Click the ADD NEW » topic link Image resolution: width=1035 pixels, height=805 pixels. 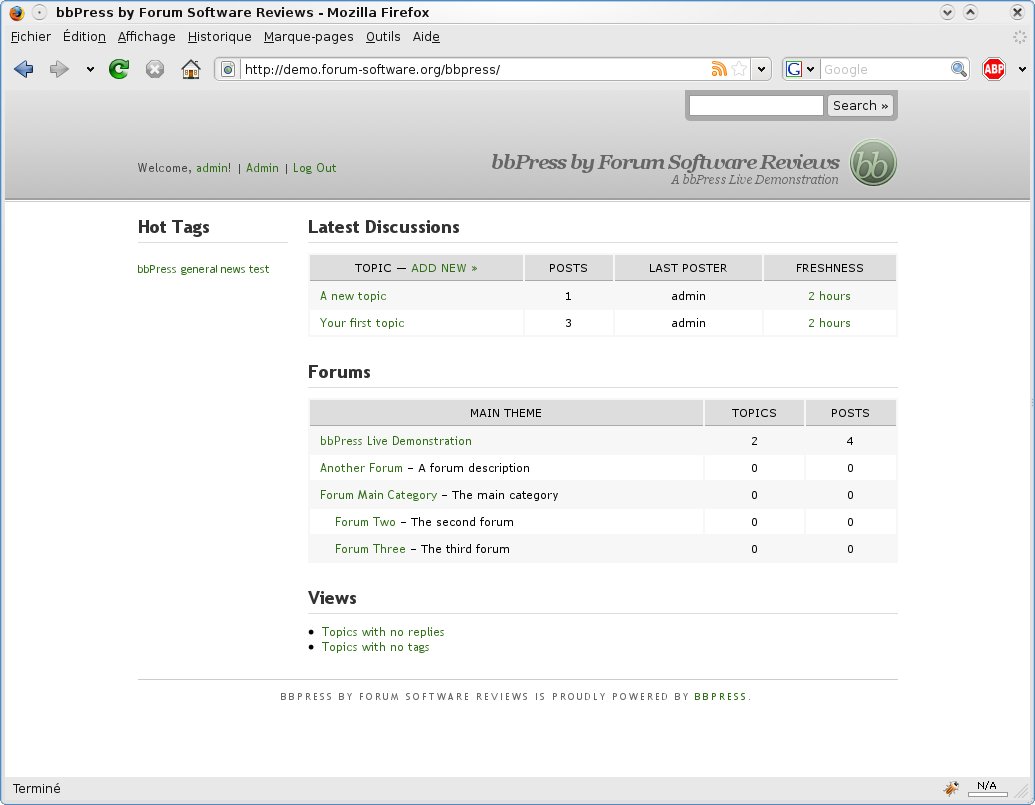point(444,268)
